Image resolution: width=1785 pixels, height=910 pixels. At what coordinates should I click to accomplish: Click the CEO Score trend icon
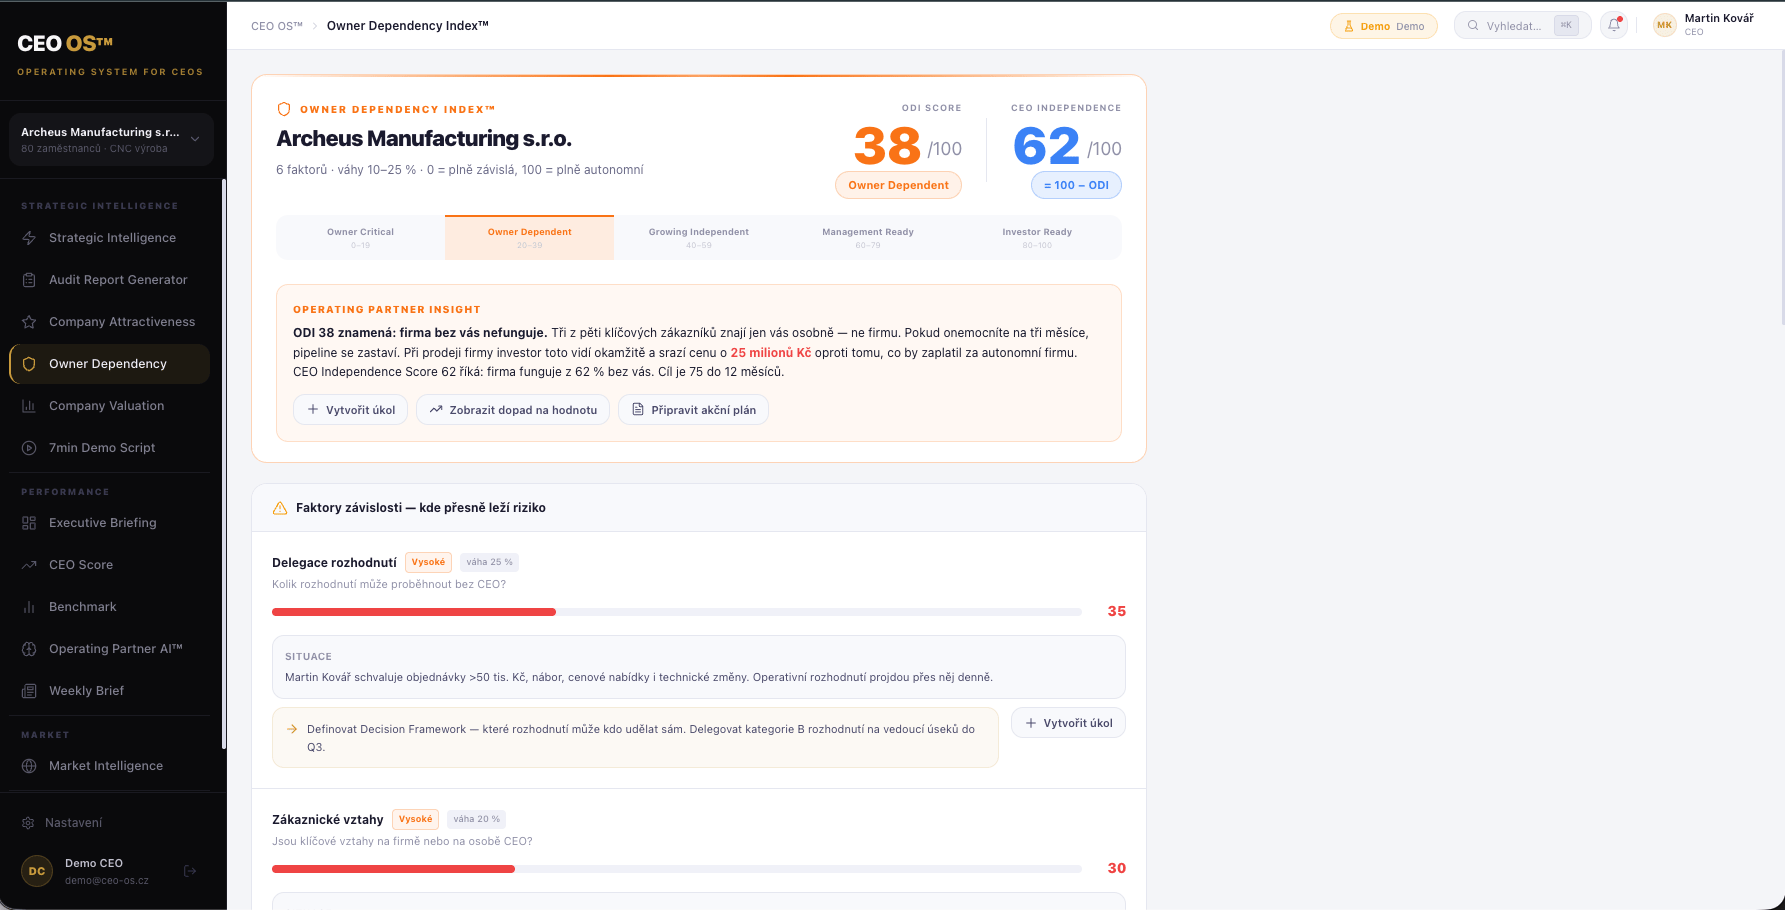[29, 565]
